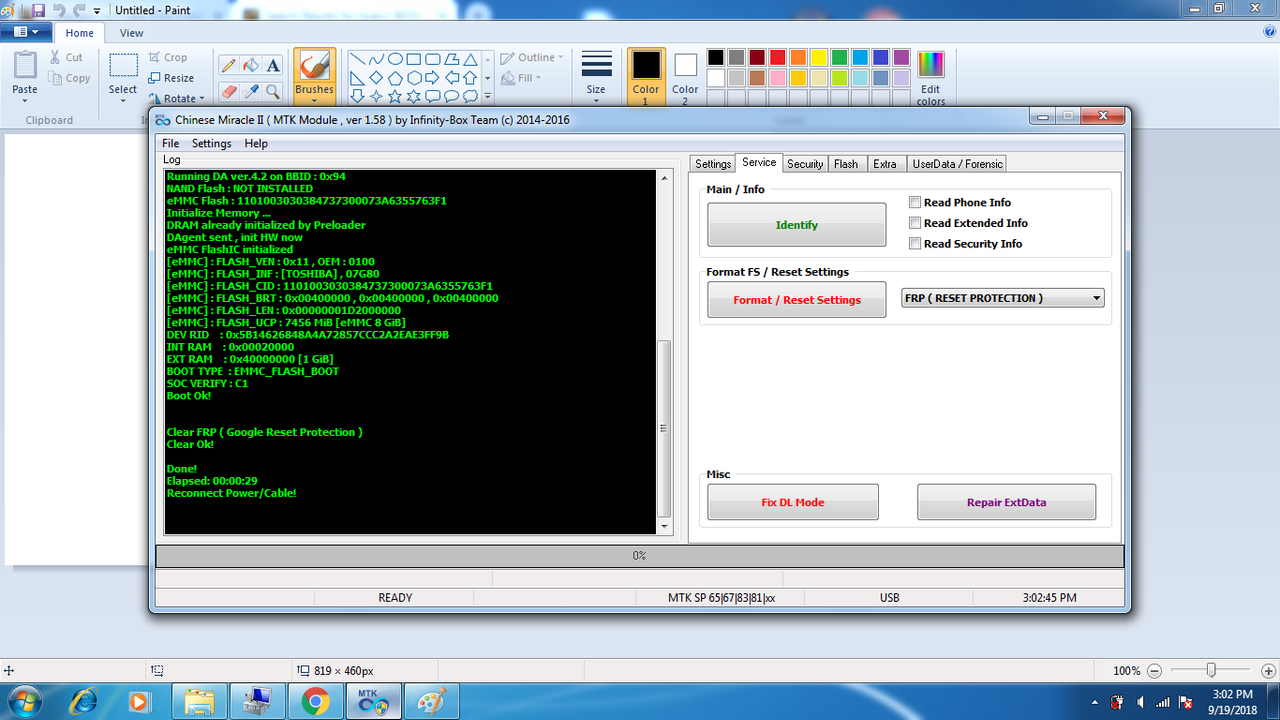
Task: Pick the yellow color in palette
Action: pyautogui.click(x=819, y=58)
